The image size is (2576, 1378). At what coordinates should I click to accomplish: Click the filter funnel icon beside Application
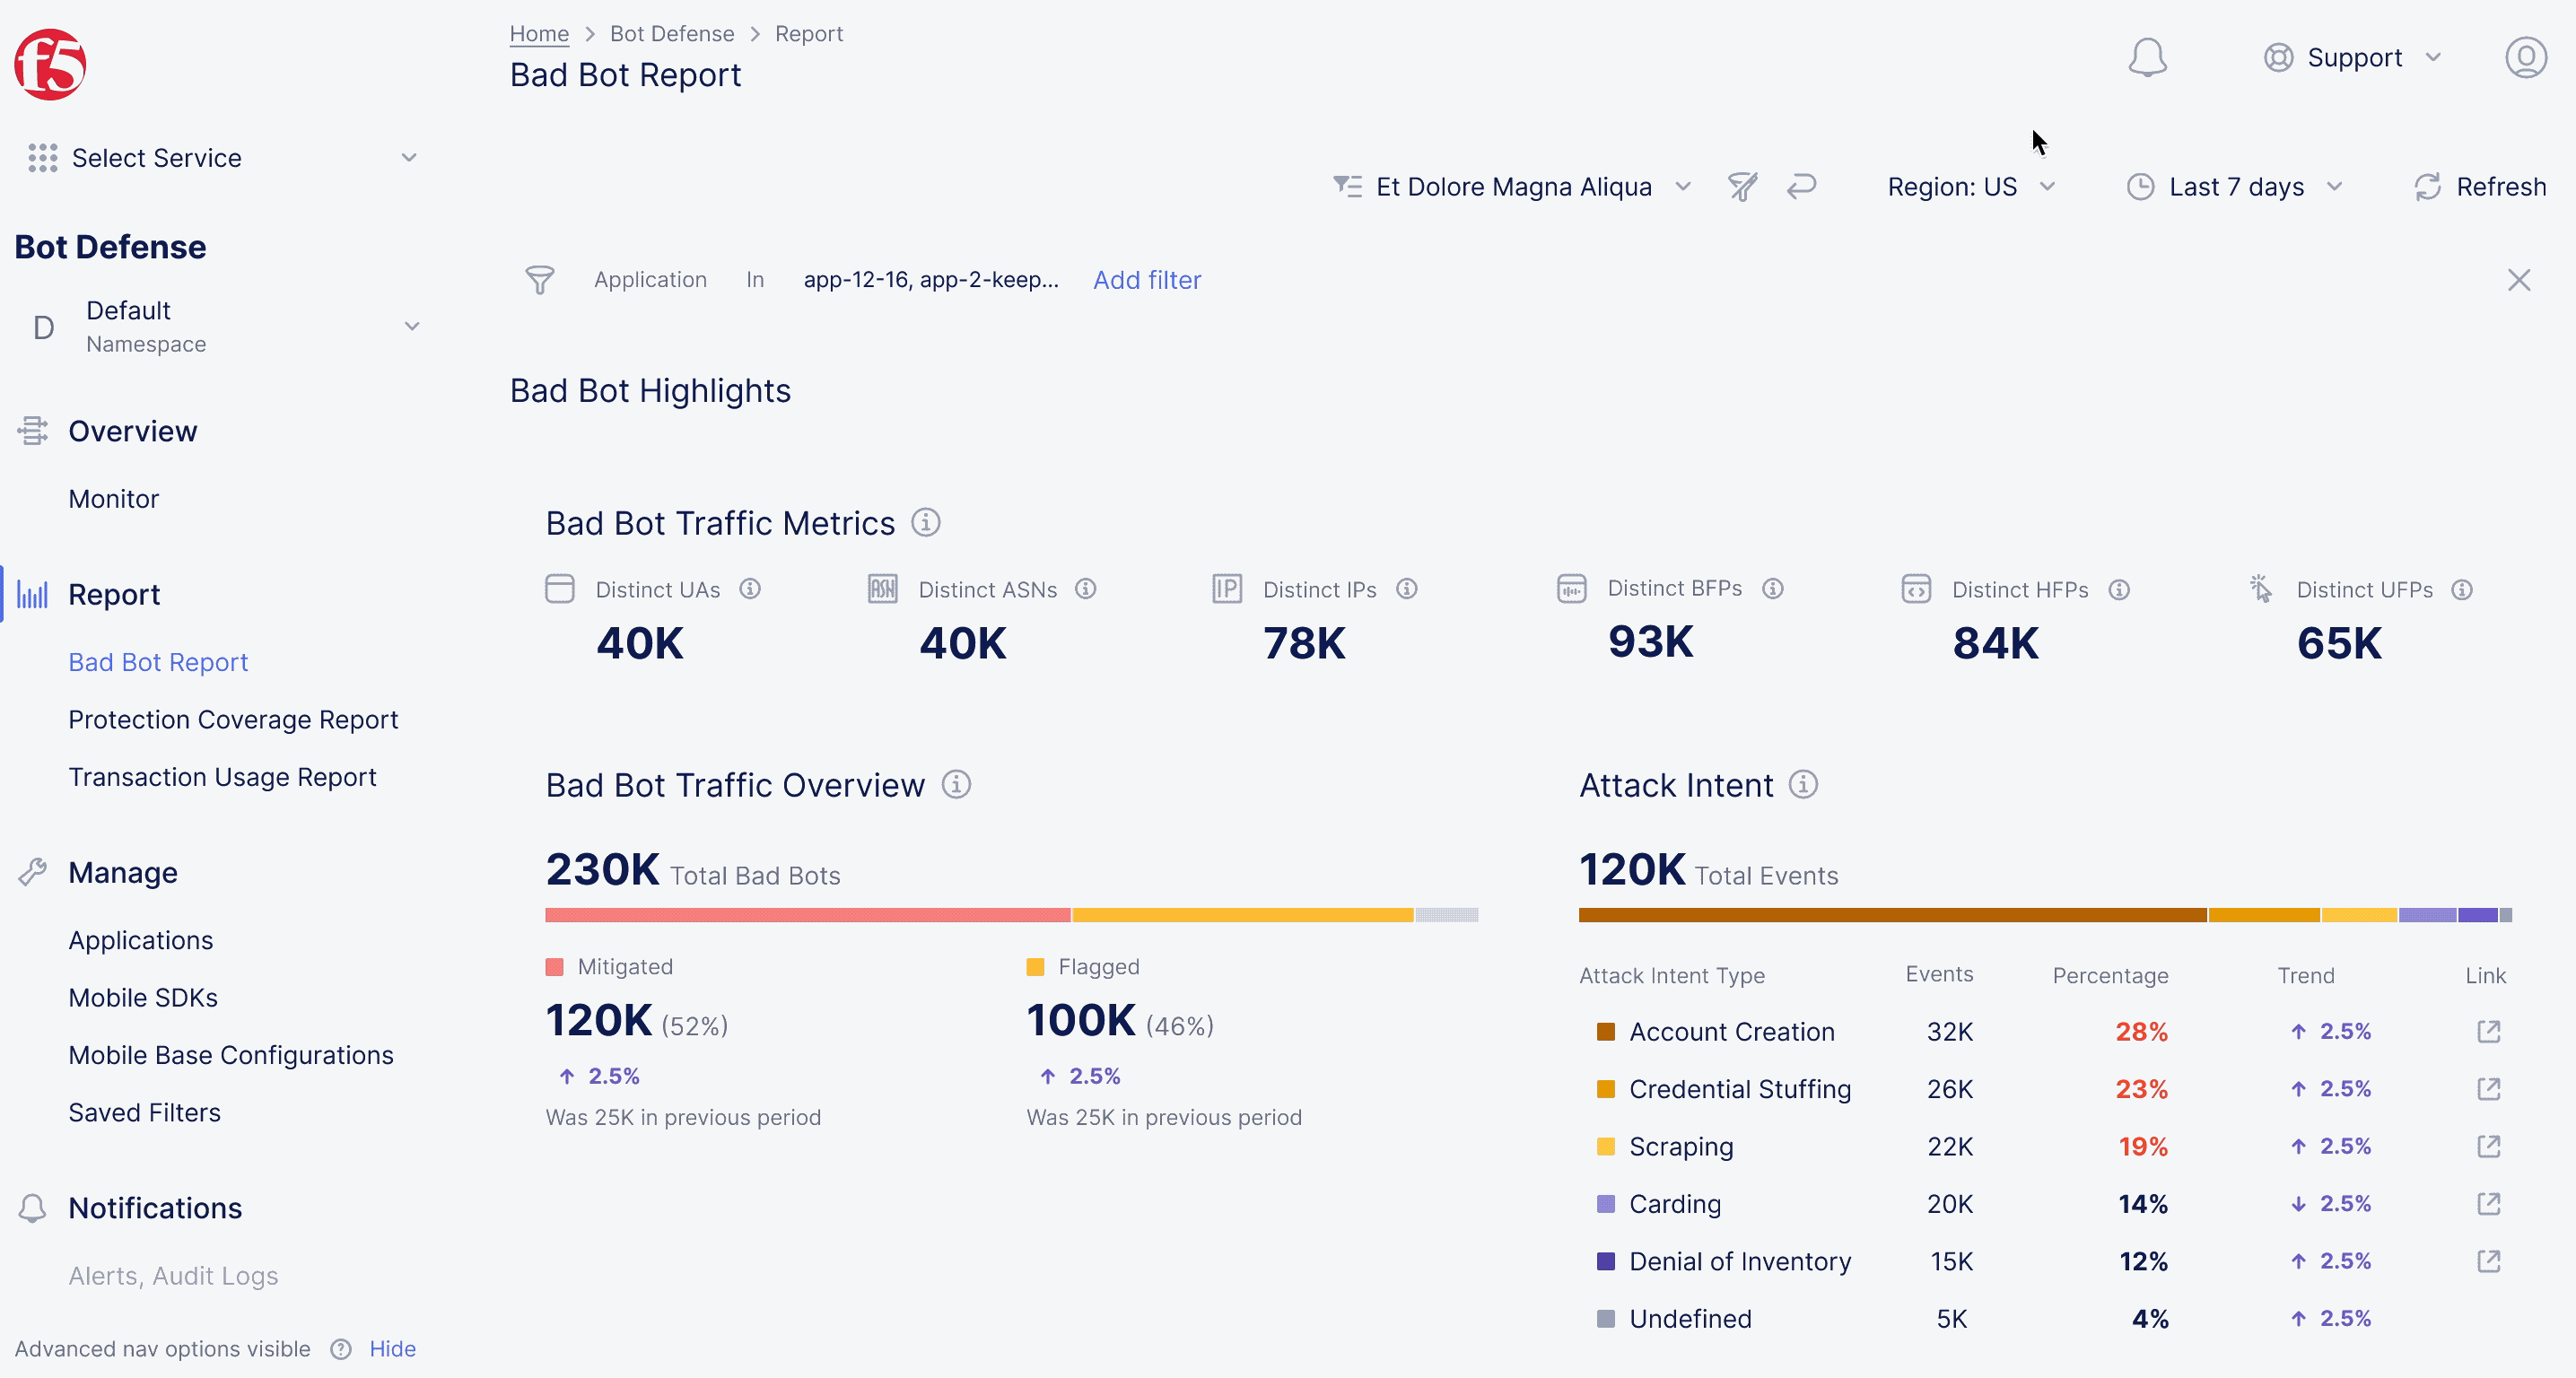coord(540,280)
